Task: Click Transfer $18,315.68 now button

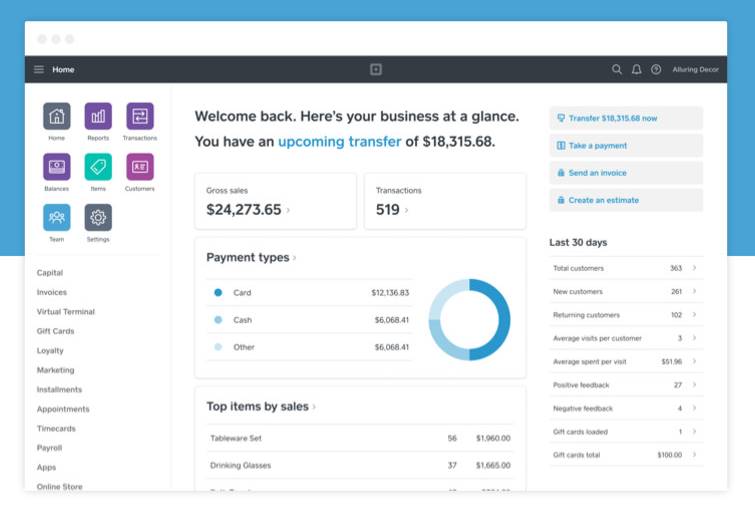Action: pyautogui.click(x=626, y=118)
